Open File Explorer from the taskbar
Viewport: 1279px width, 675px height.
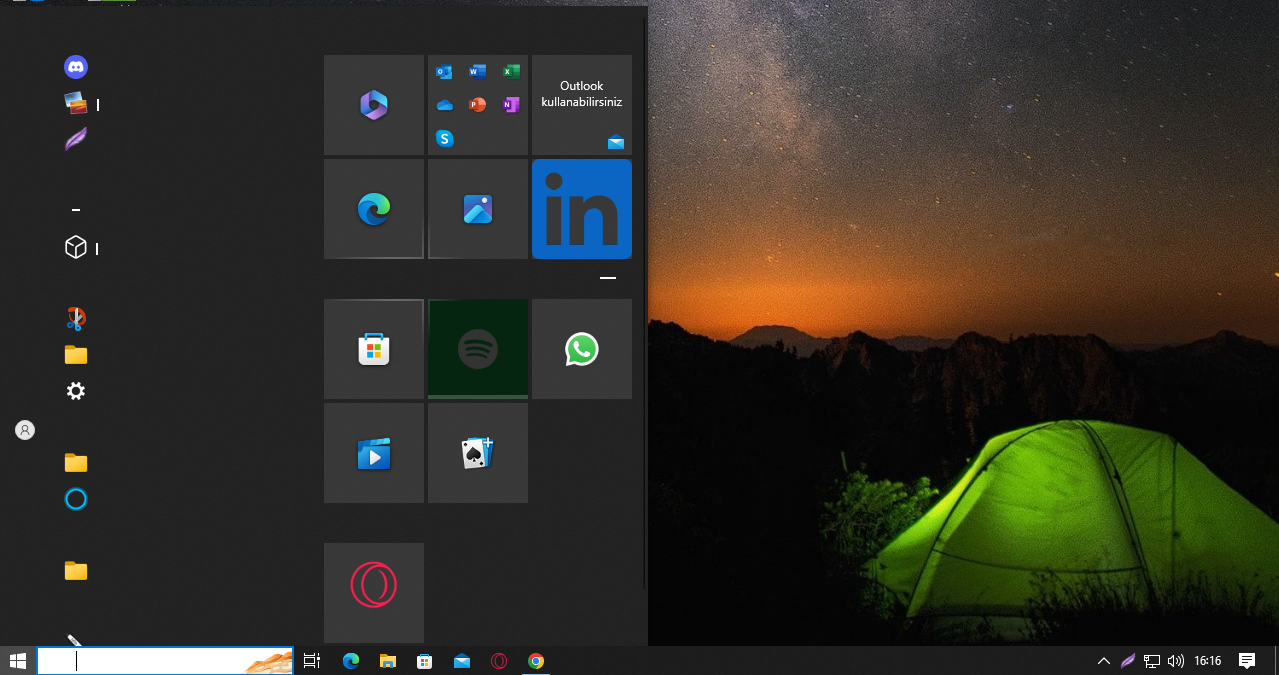point(388,660)
